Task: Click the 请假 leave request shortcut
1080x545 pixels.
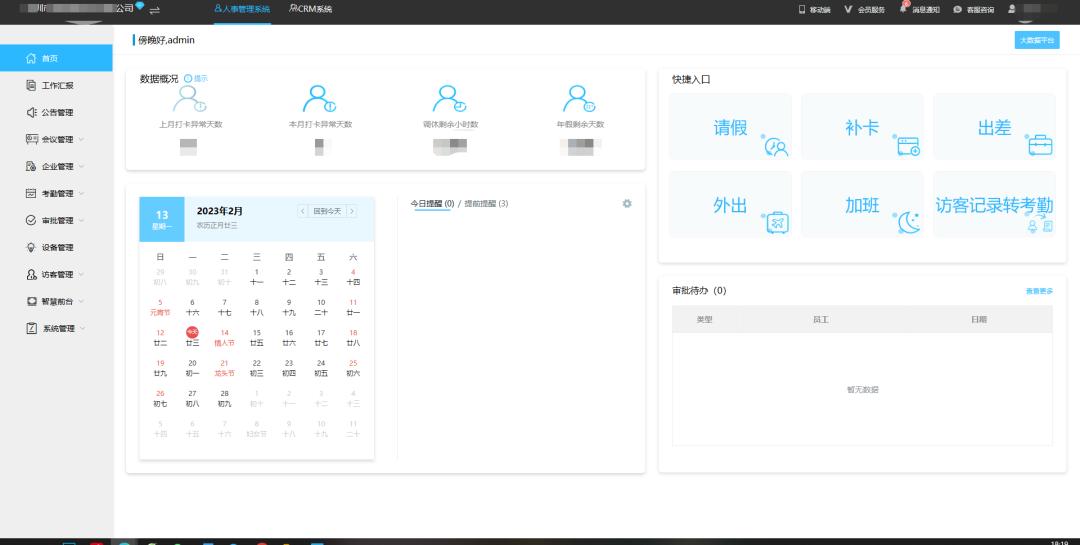Action: [x=730, y=127]
